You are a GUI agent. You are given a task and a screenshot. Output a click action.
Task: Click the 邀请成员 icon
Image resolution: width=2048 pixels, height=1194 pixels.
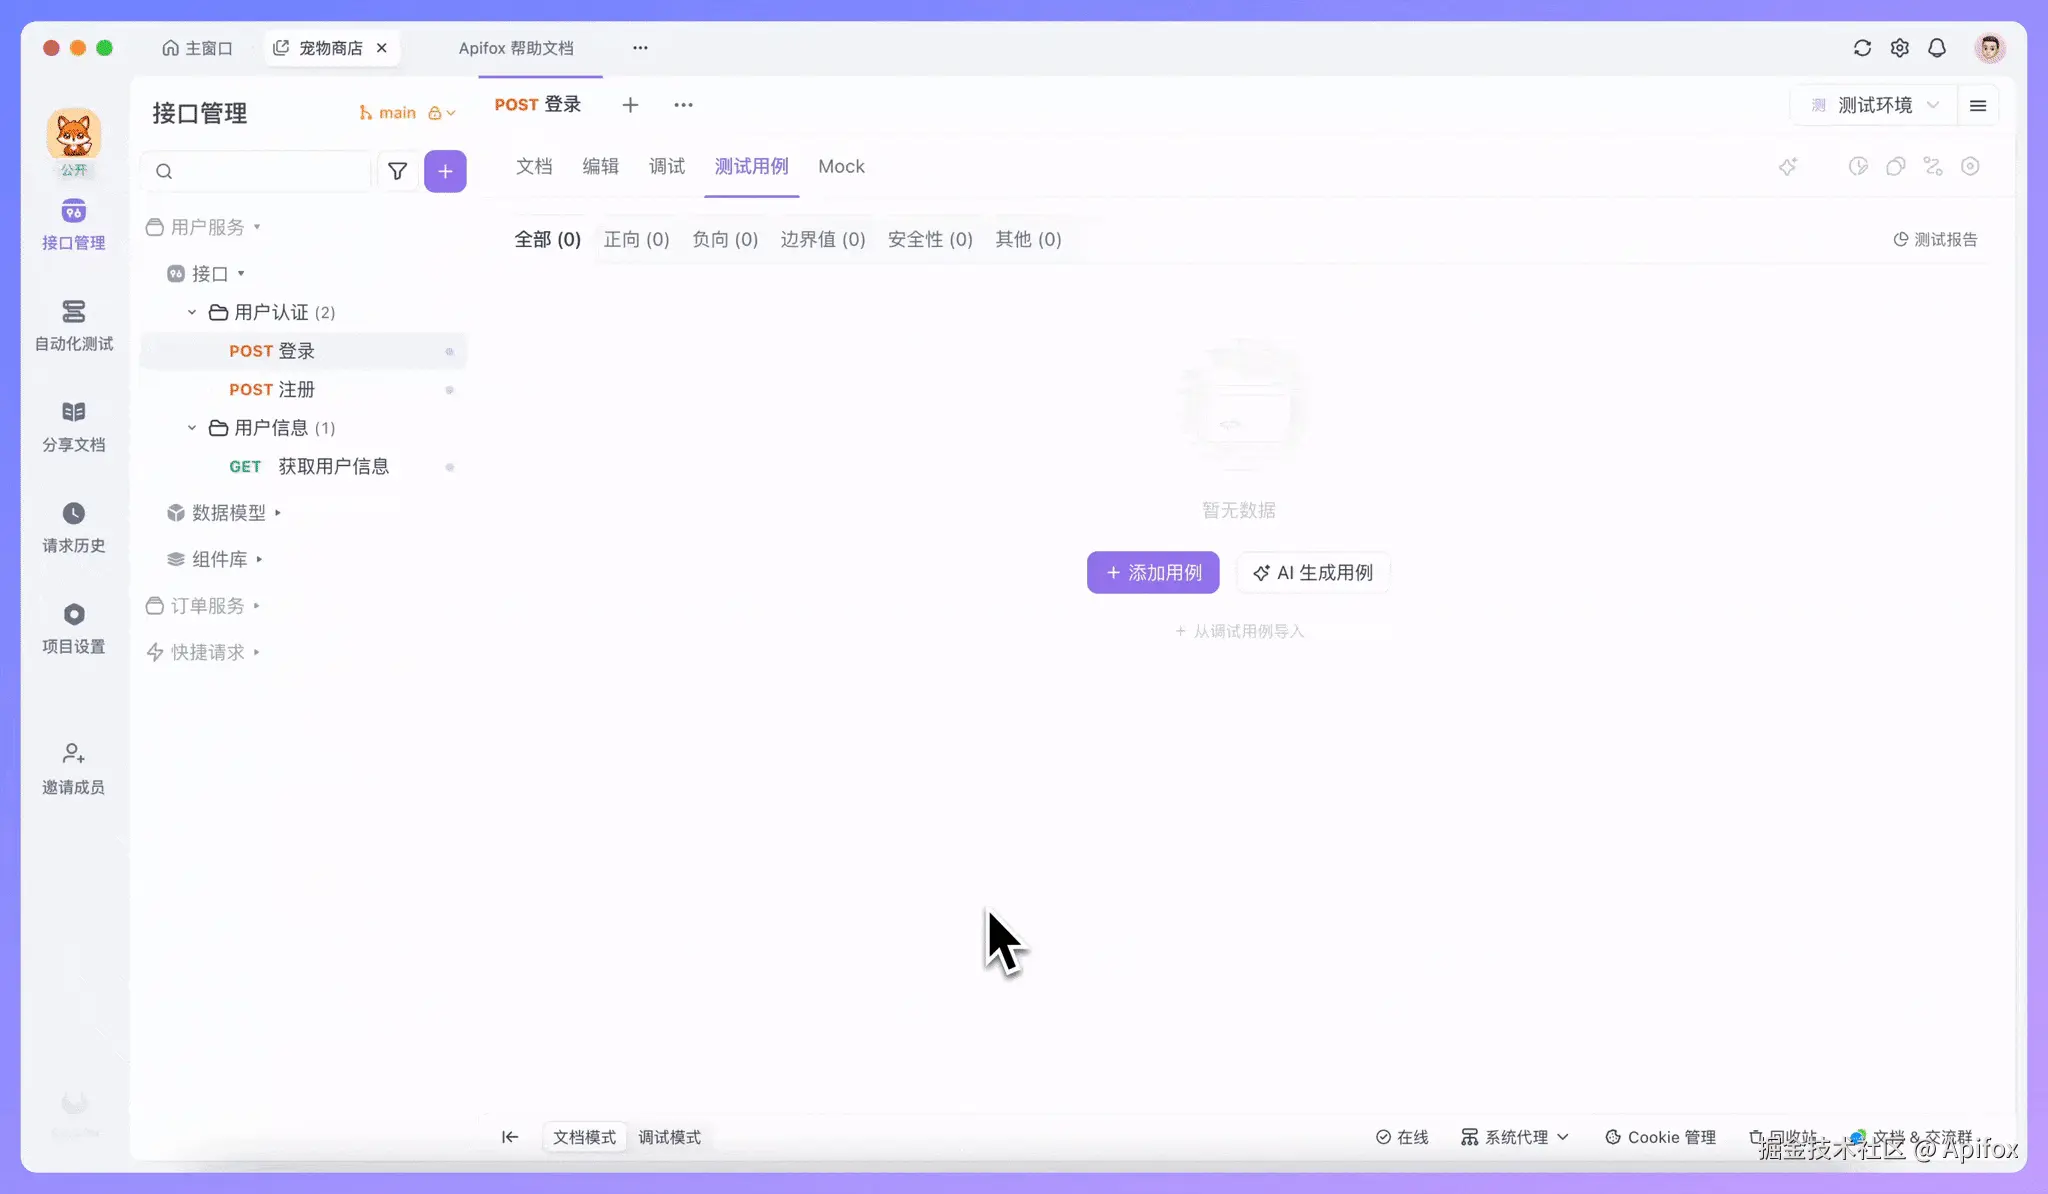(x=73, y=753)
